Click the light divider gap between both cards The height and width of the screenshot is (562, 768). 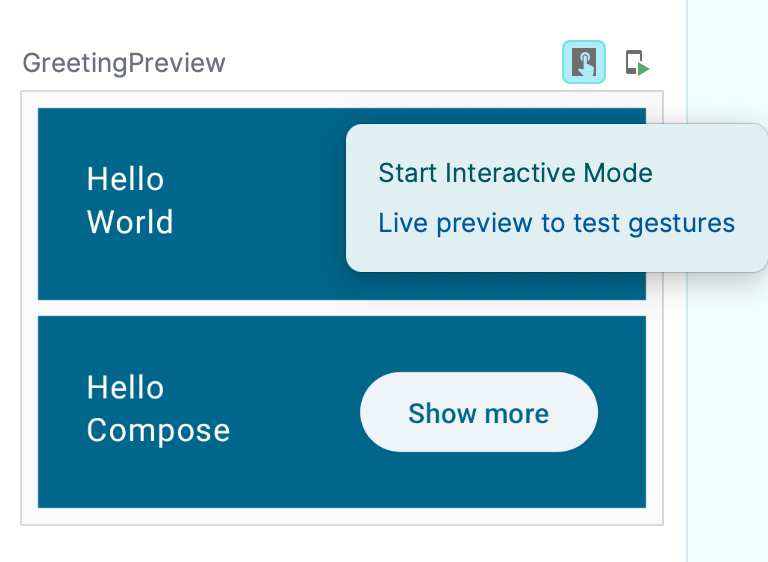[x=342, y=308]
